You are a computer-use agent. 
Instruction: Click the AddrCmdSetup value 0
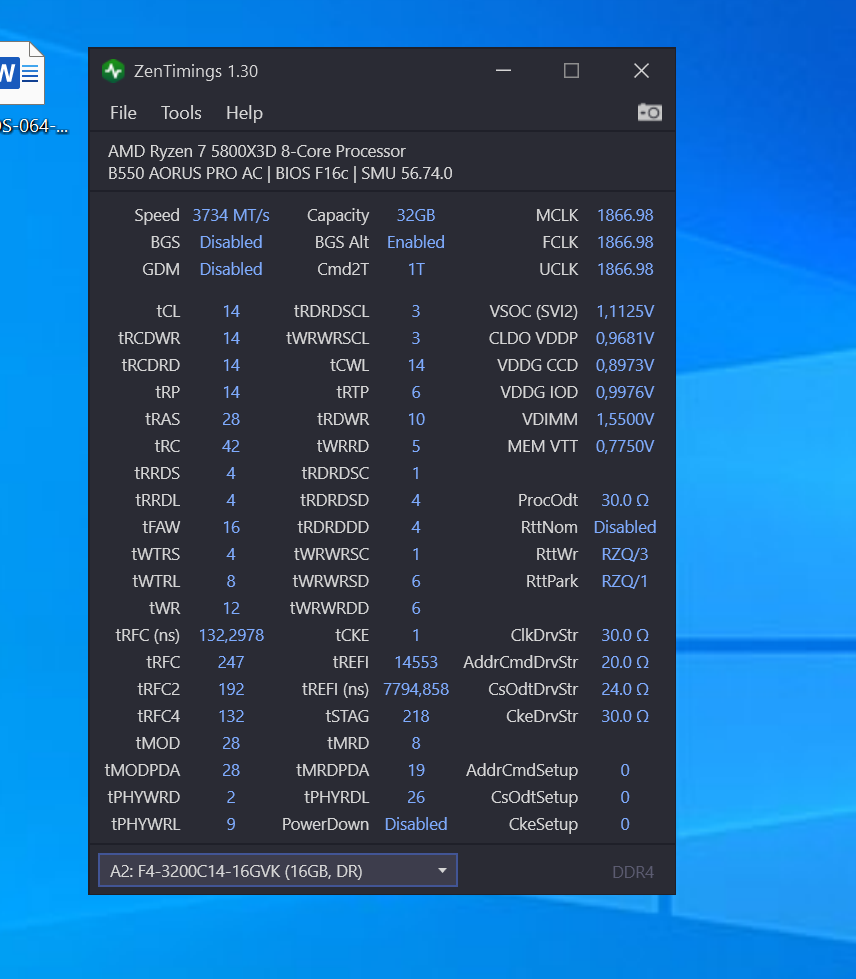[x=625, y=770]
